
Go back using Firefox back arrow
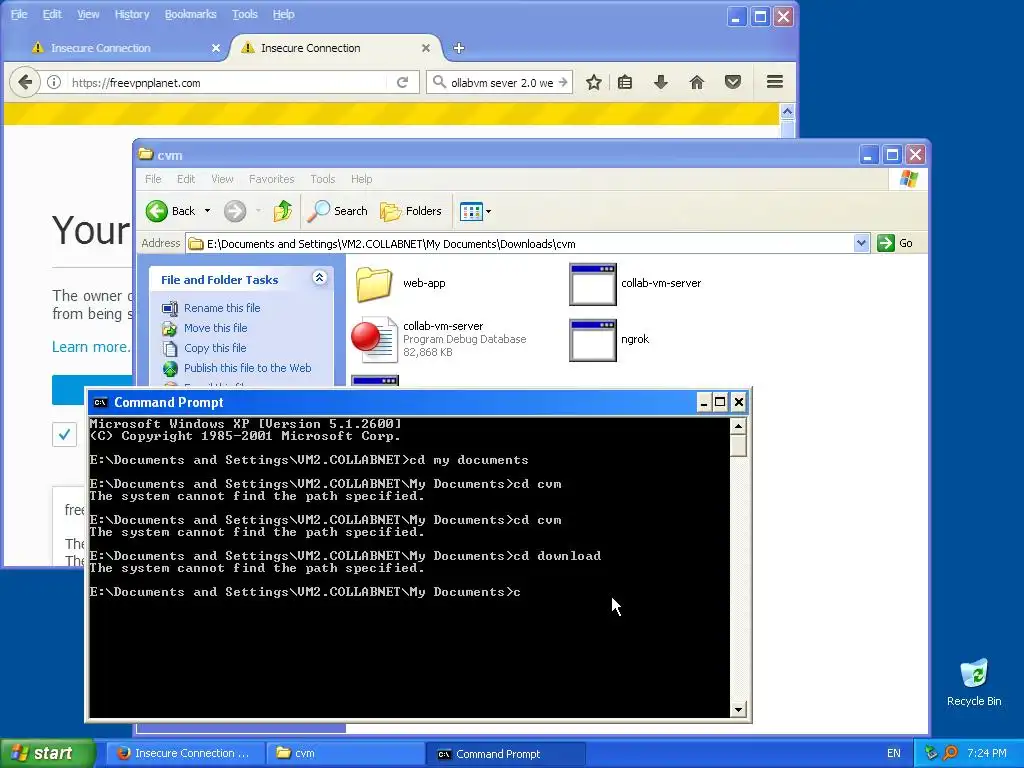pos(25,82)
